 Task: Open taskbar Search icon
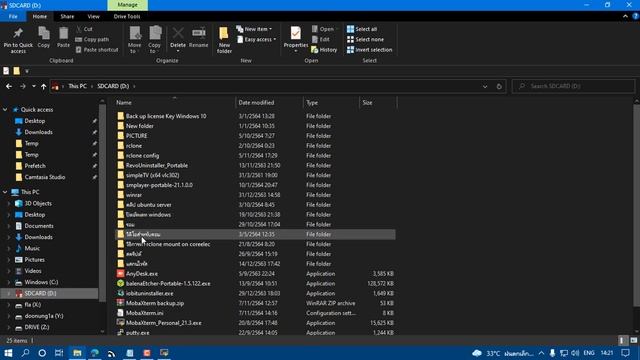click(x=25, y=353)
